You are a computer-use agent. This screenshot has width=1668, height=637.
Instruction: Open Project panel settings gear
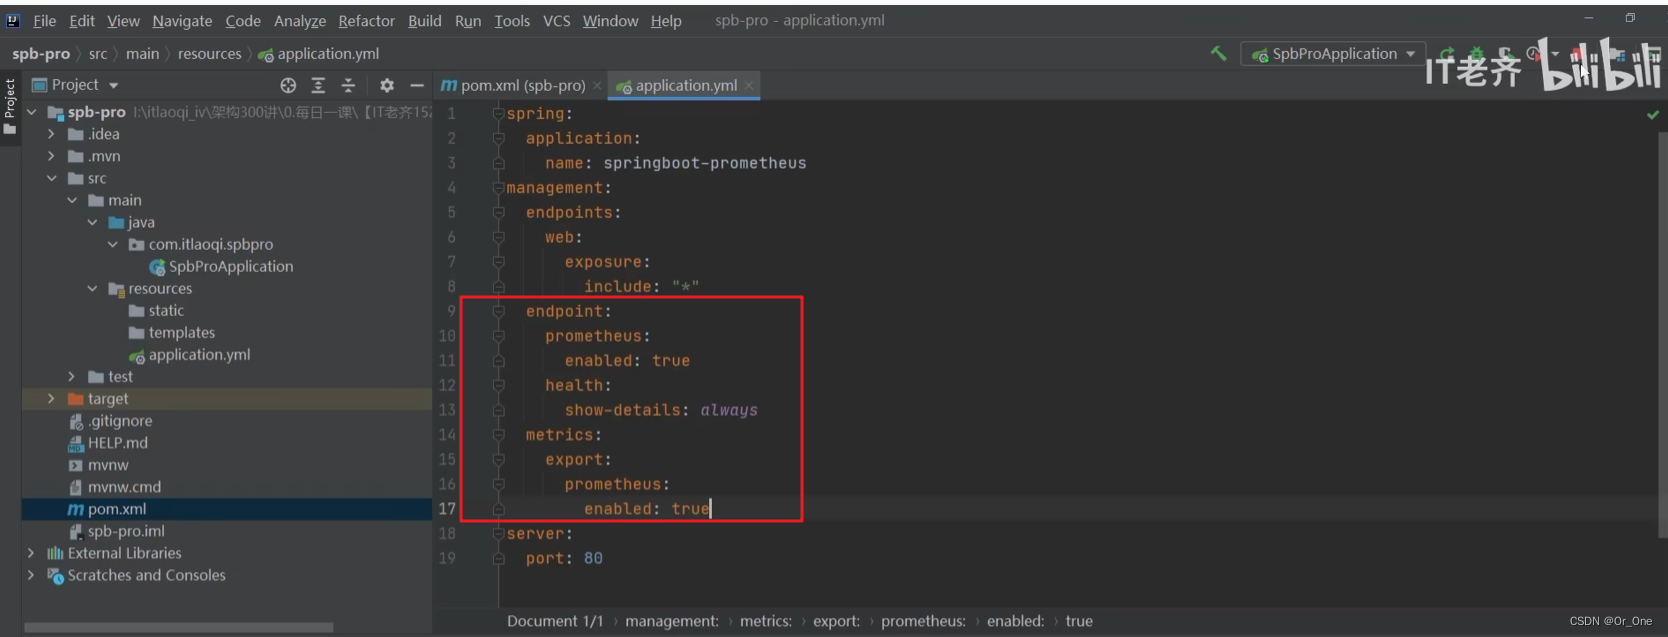click(x=387, y=85)
